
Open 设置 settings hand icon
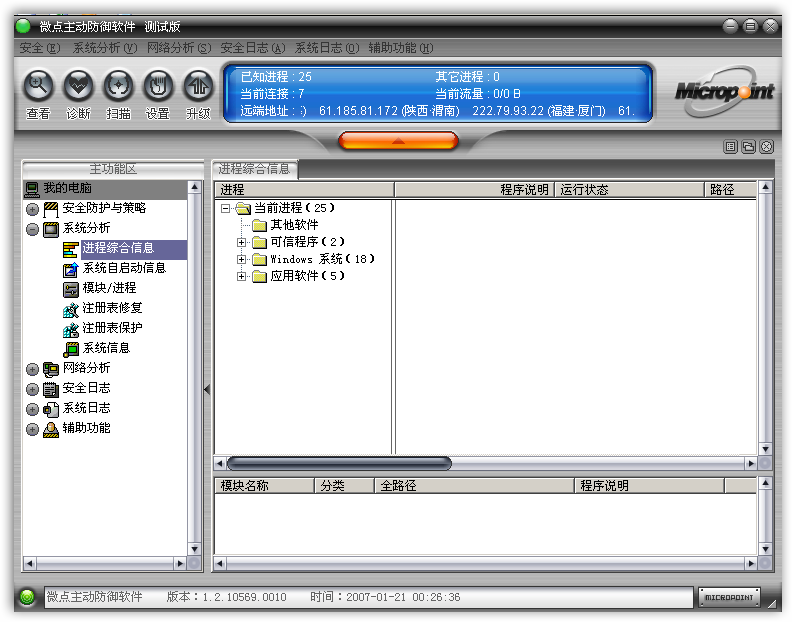tap(158, 85)
